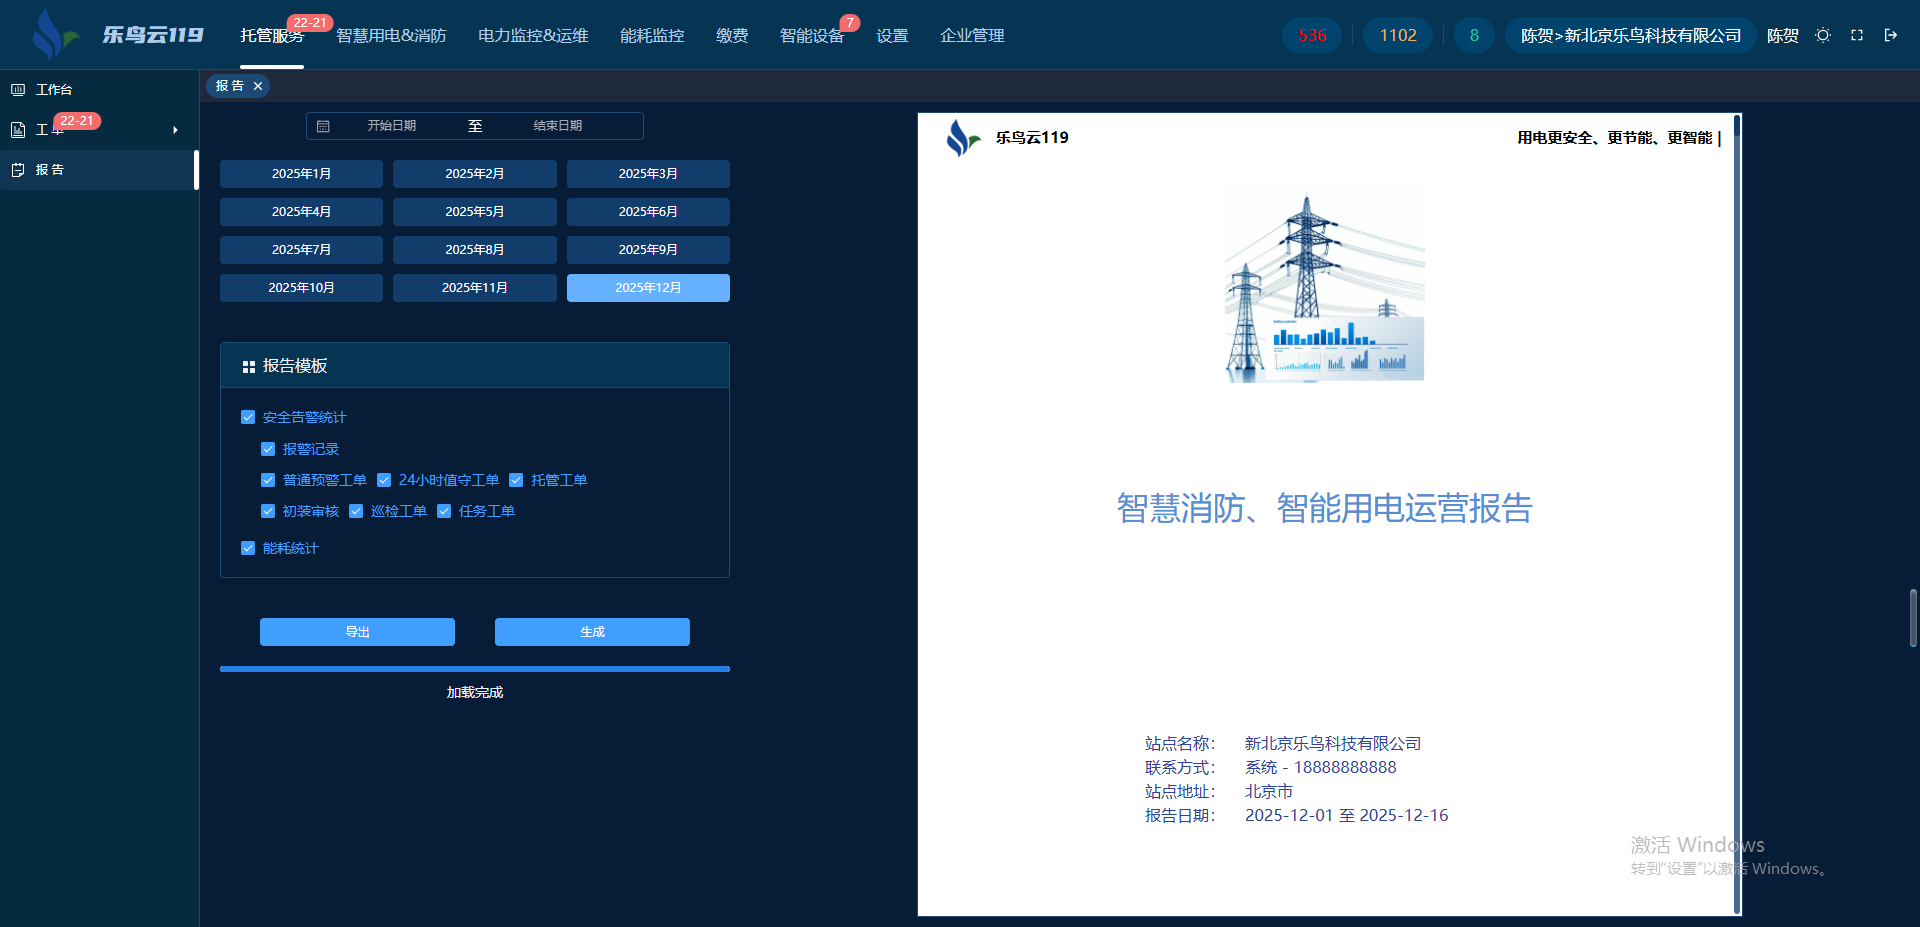Toggle the 24小时值守工单 checkbox
1920x927 pixels.
(384, 480)
